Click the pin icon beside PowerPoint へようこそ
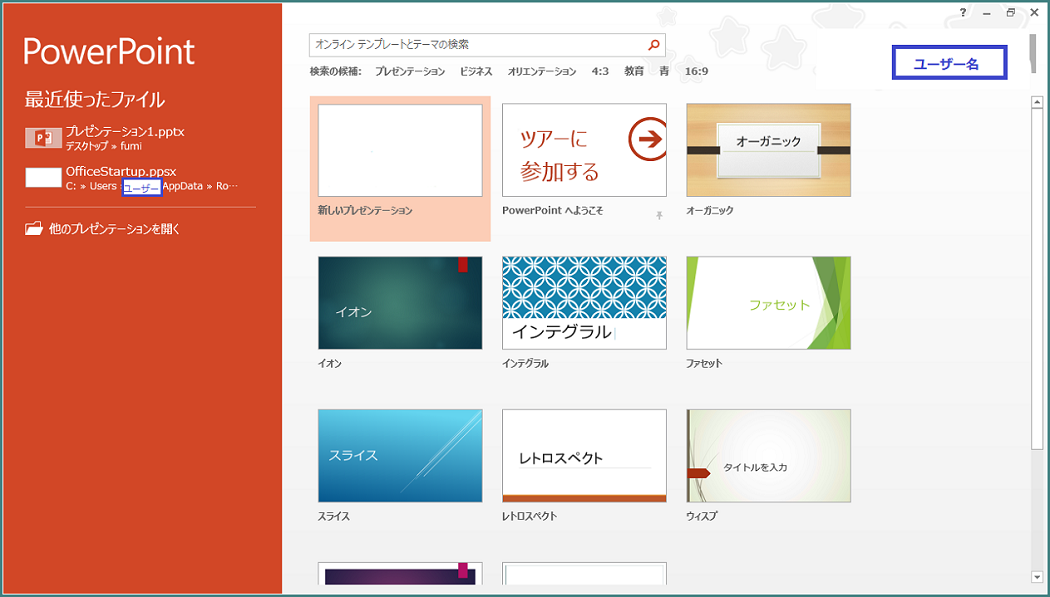 coord(660,215)
